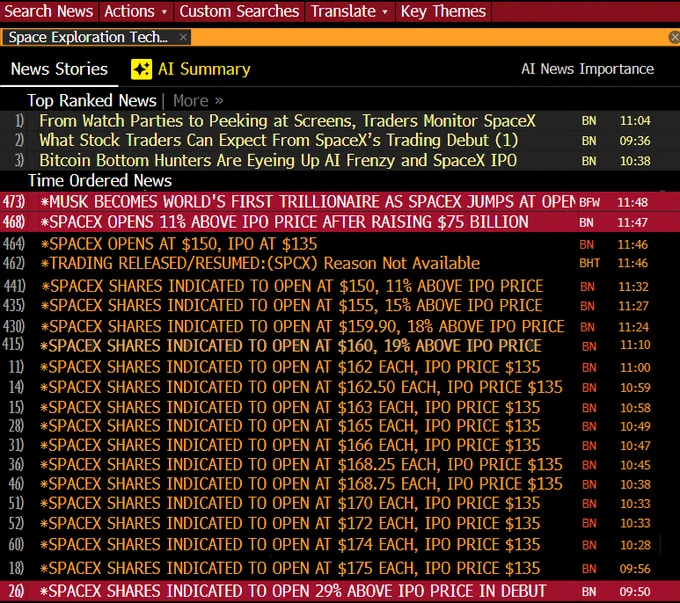The image size is (680, 603).
Task: Open headline indicating open at $170 each
Action: tap(290, 503)
